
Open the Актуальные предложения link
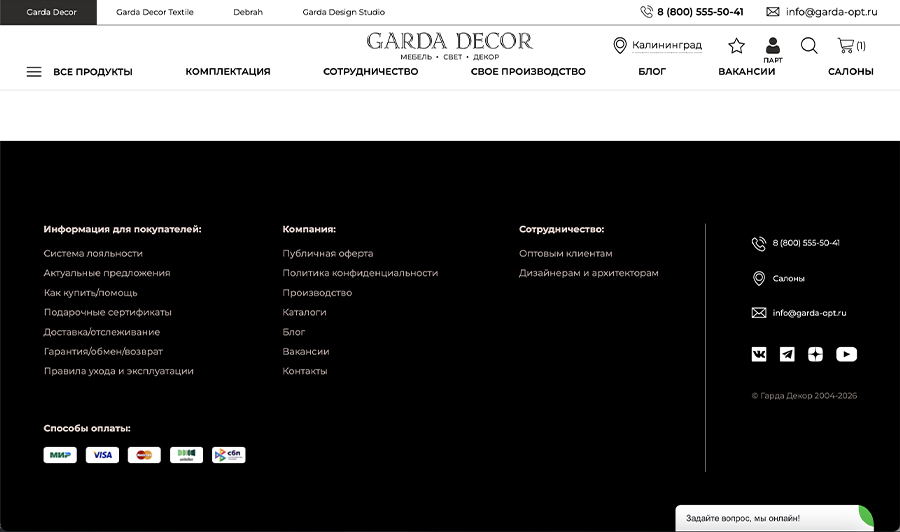coord(107,273)
